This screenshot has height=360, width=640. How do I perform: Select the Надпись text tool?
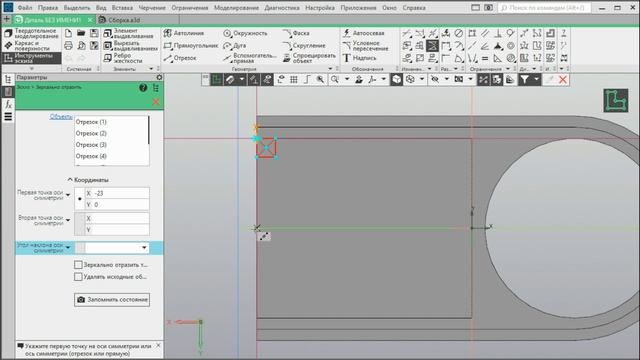coord(359,58)
